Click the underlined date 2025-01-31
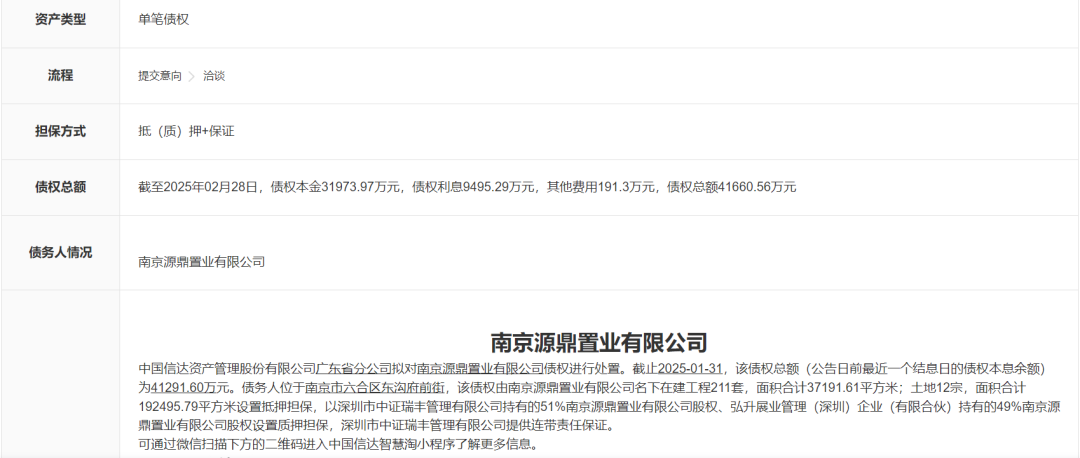The height and width of the screenshot is (458, 1080). [689, 368]
